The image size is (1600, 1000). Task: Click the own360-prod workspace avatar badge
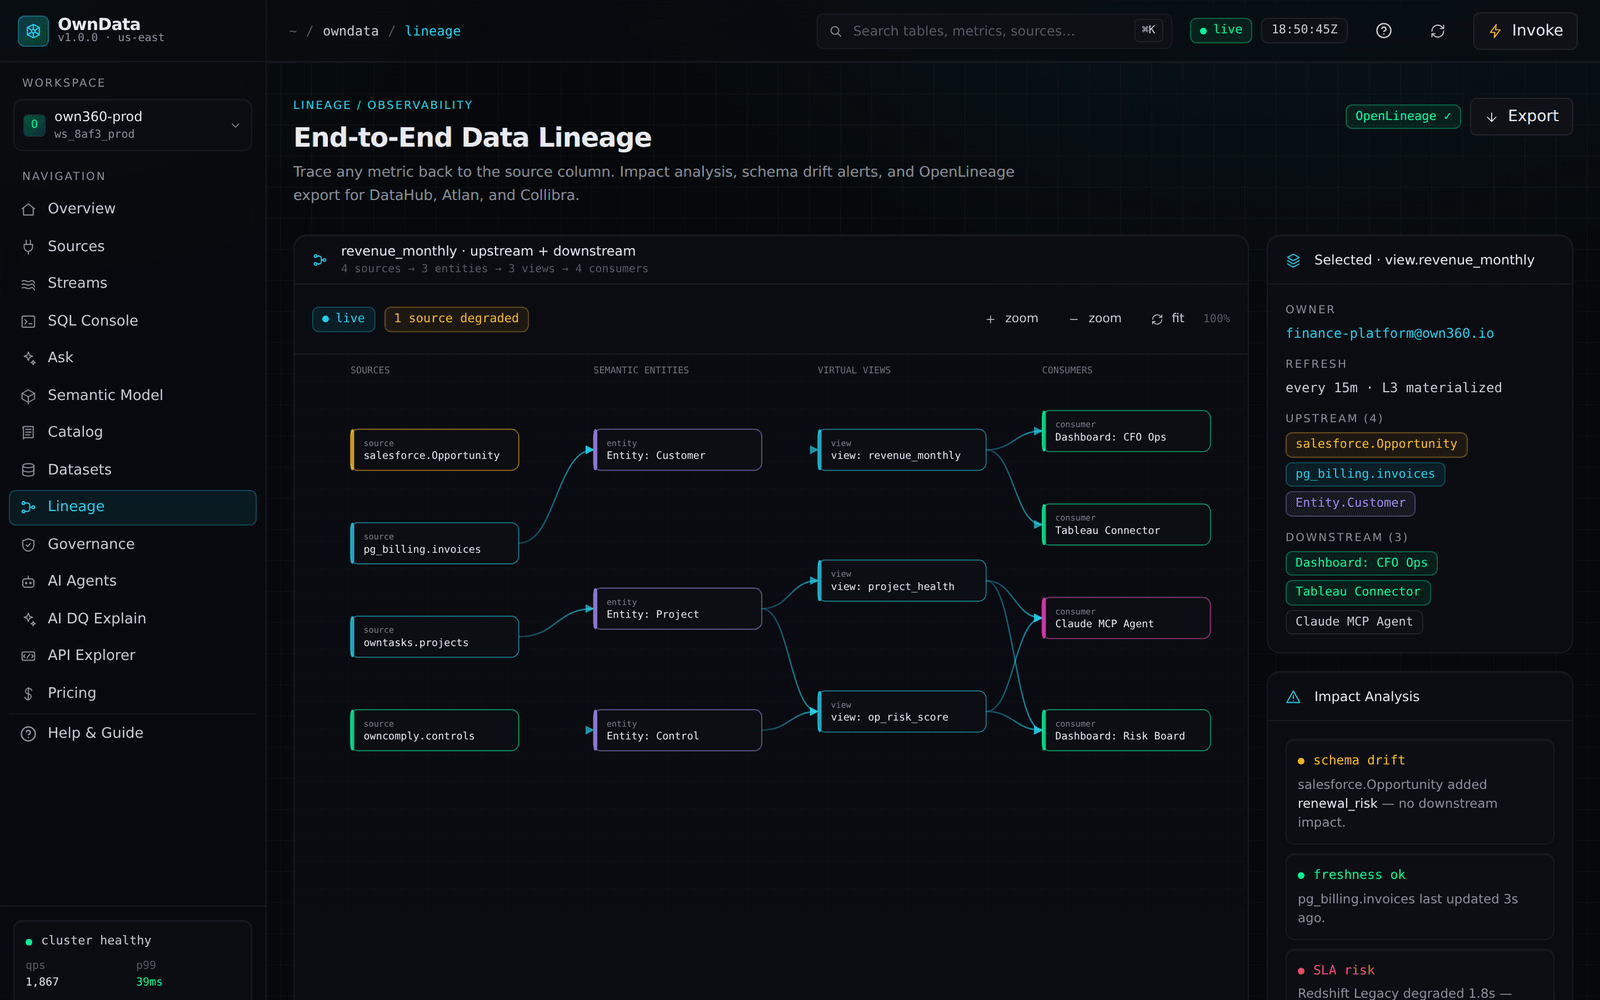[34, 125]
